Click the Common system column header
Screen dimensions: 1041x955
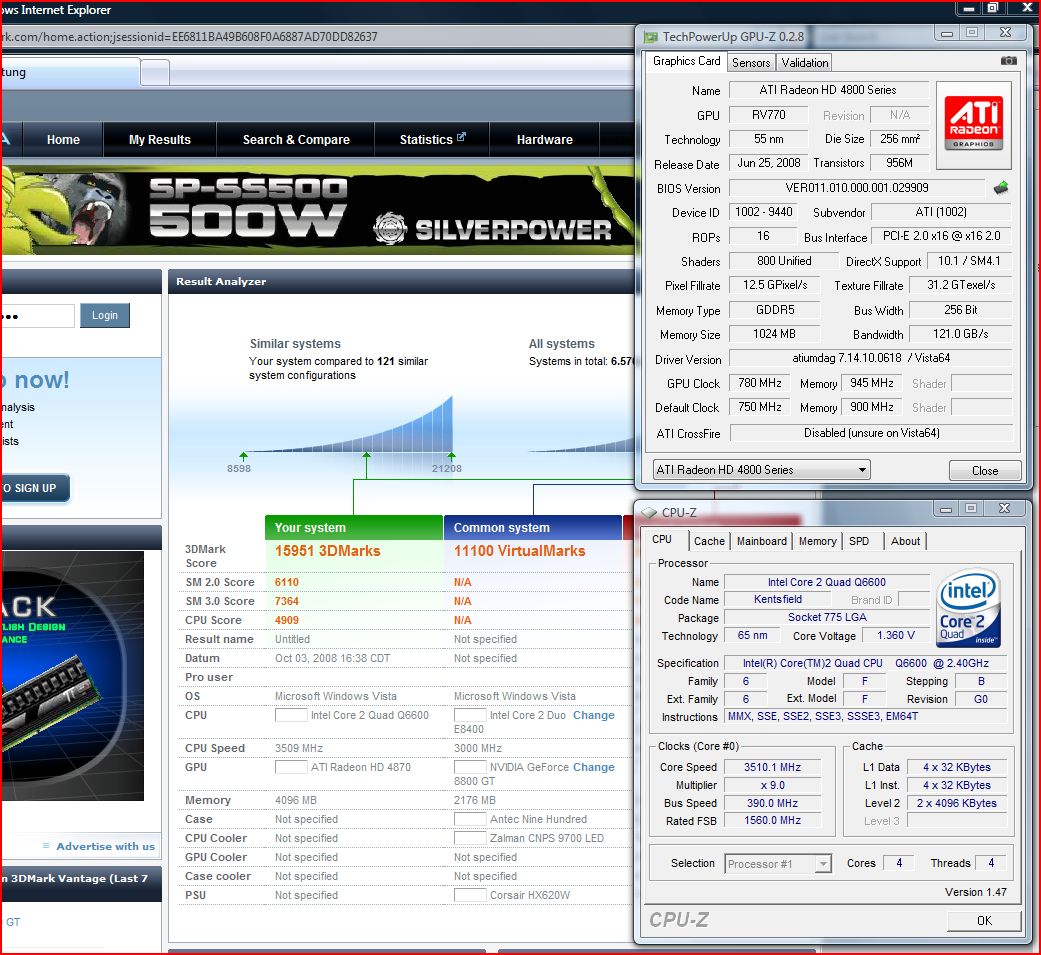[532, 527]
